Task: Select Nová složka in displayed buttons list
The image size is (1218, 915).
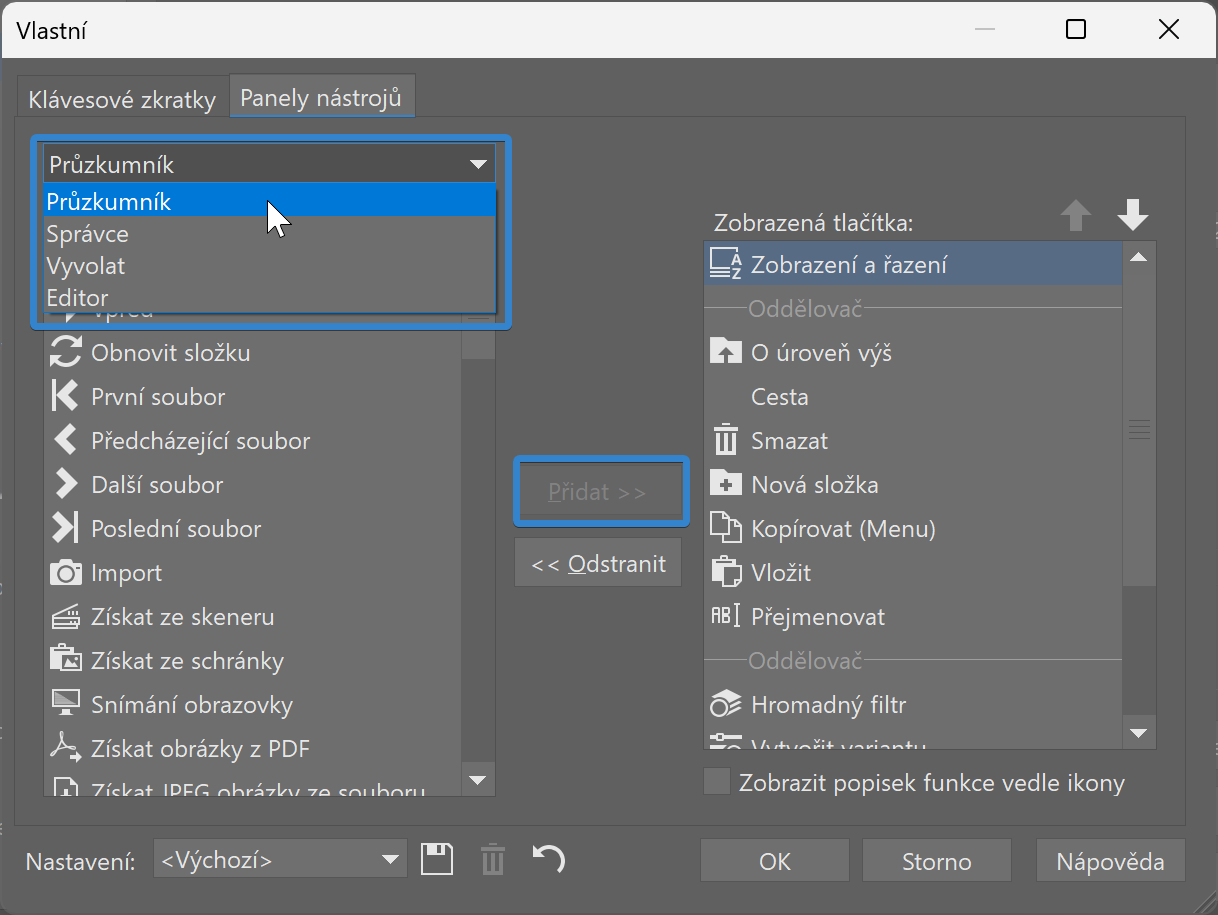Action: [x=814, y=485]
